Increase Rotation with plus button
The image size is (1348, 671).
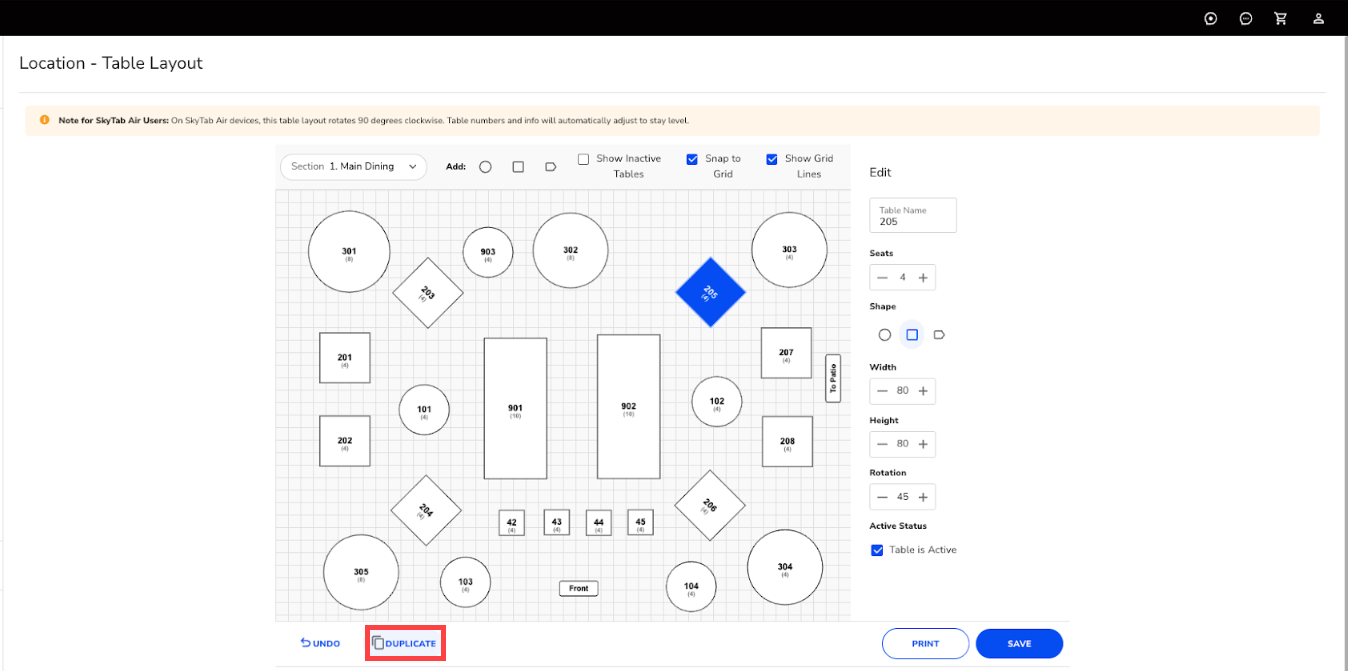[923, 497]
